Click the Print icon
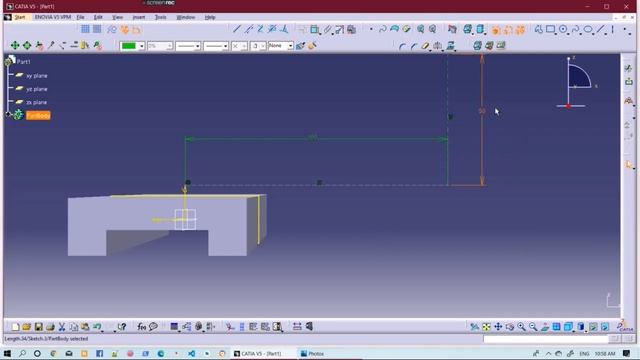Viewport: 640px width, 360px height. coord(50,327)
